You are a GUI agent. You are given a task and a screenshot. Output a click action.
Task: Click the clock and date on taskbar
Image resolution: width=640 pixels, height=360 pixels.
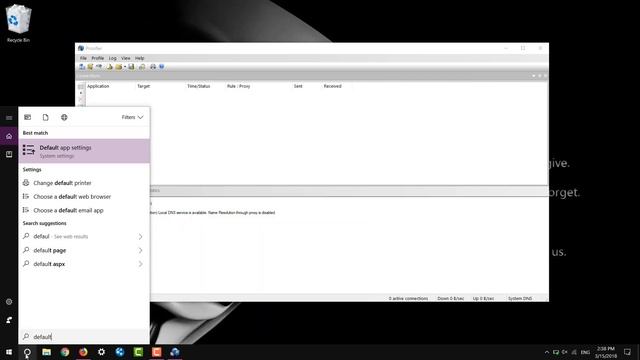click(606, 352)
